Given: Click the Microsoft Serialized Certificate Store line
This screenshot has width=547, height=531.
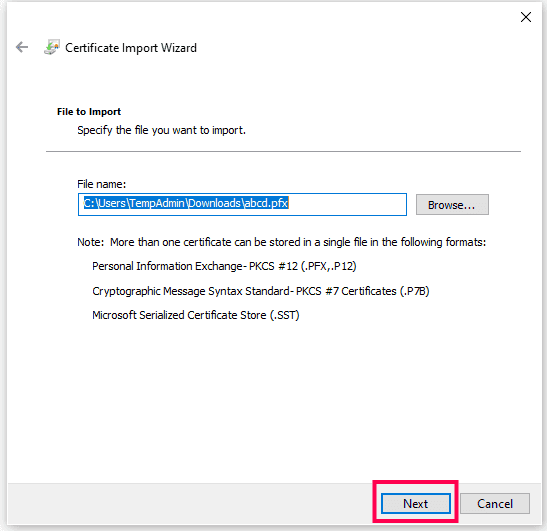Looking at the screenshot, I should pos(196,315).
